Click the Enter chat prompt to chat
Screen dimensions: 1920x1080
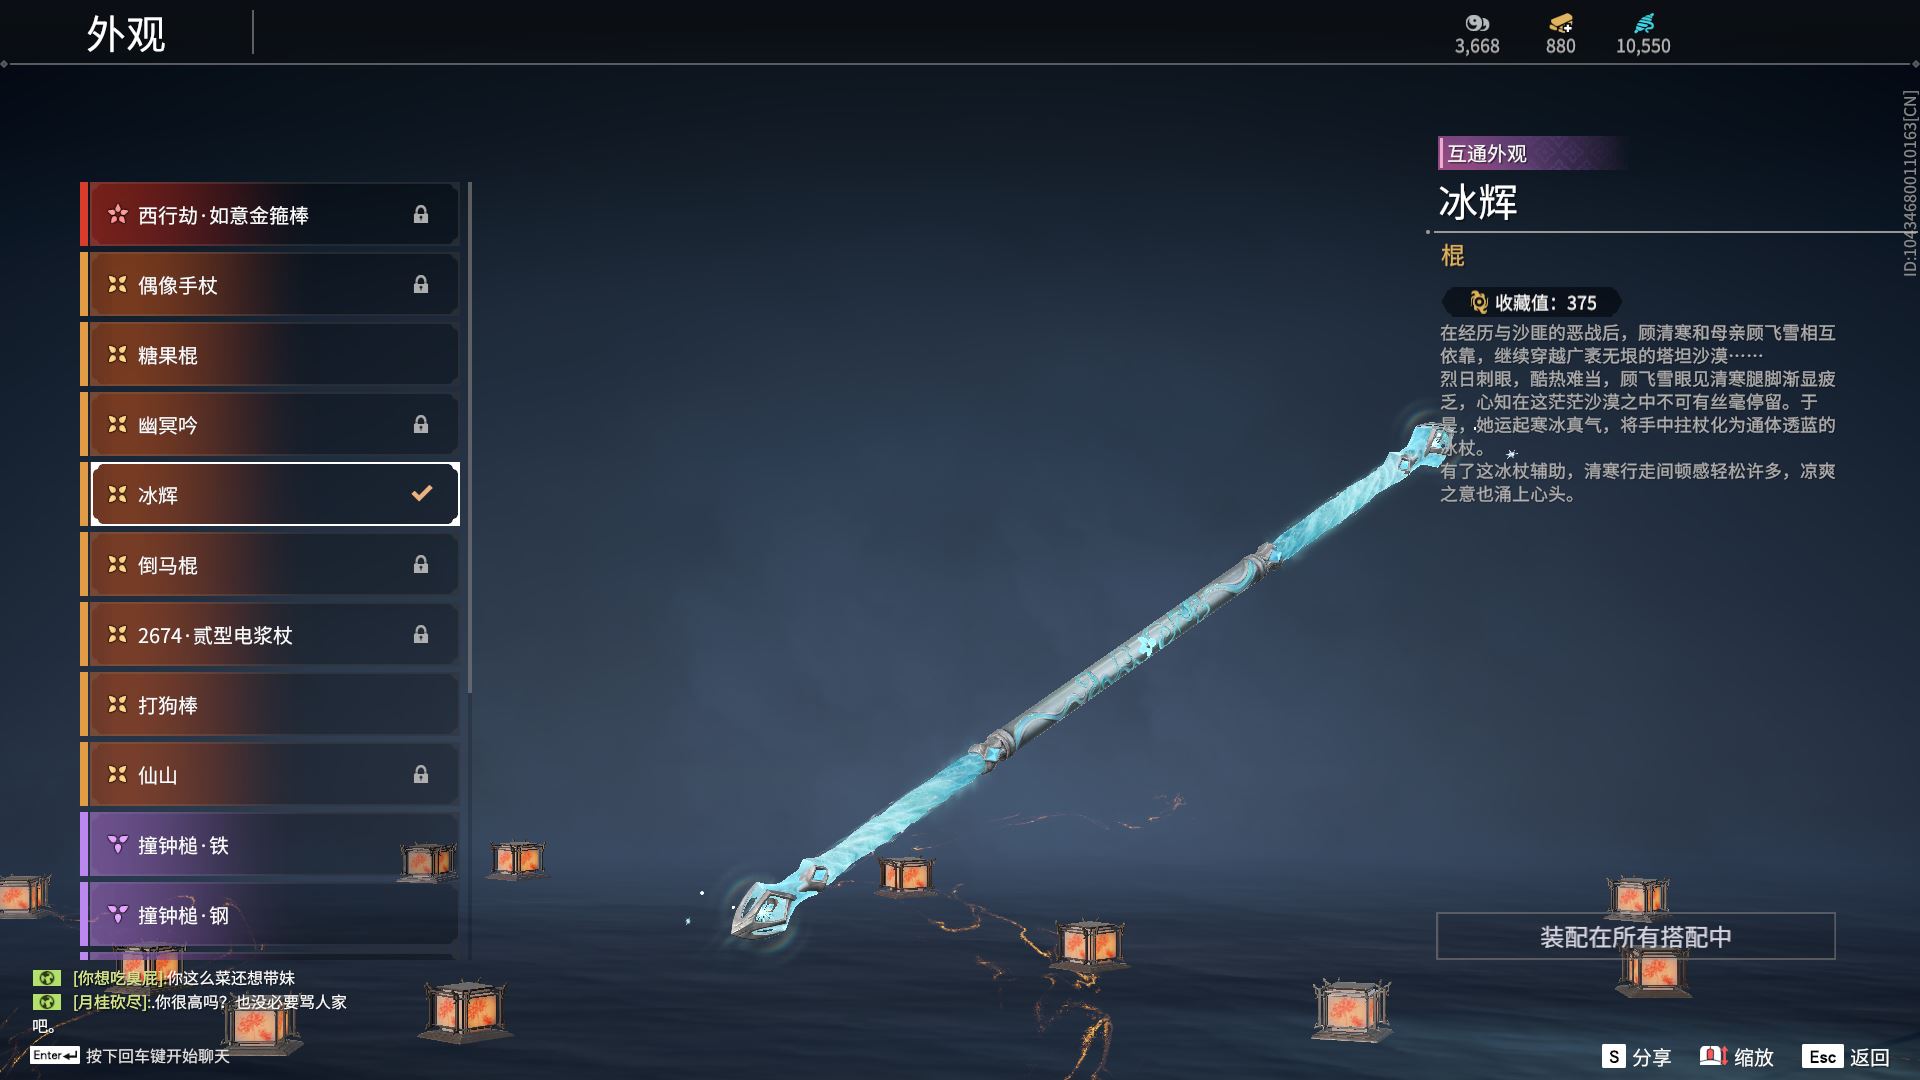tap(130, 1056)
